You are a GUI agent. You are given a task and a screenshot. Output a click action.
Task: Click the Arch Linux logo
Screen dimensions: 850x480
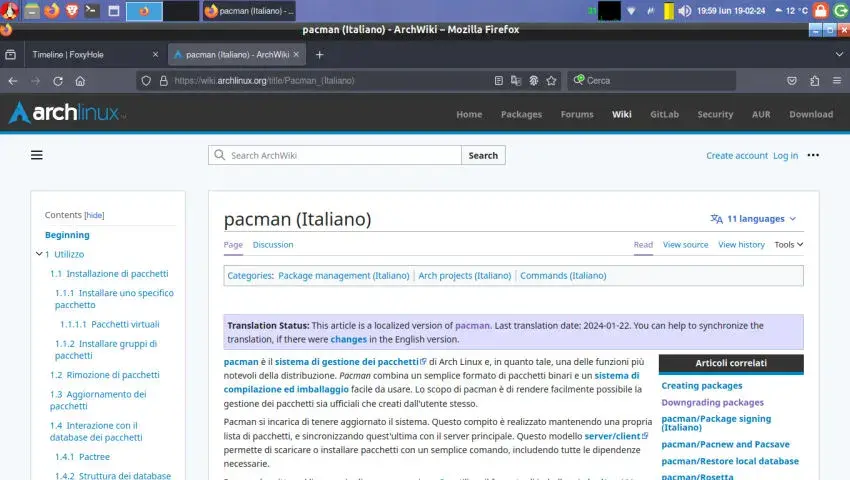pyautogui.click(x=67, y=113)
